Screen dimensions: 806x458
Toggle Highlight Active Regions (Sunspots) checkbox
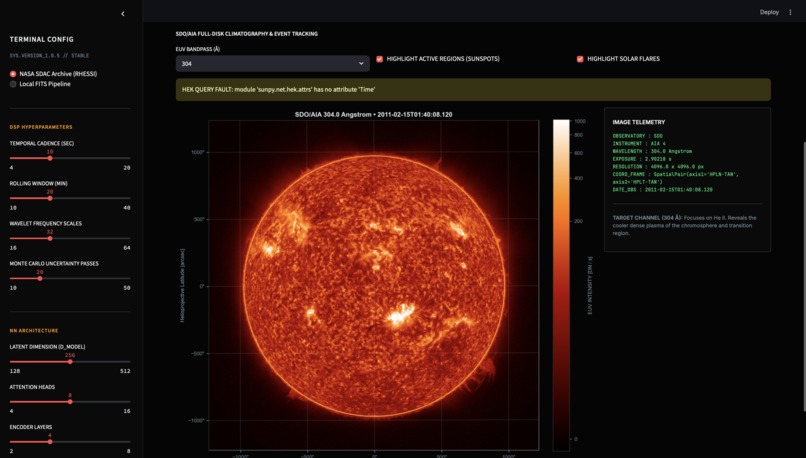(x=379, y=59)
